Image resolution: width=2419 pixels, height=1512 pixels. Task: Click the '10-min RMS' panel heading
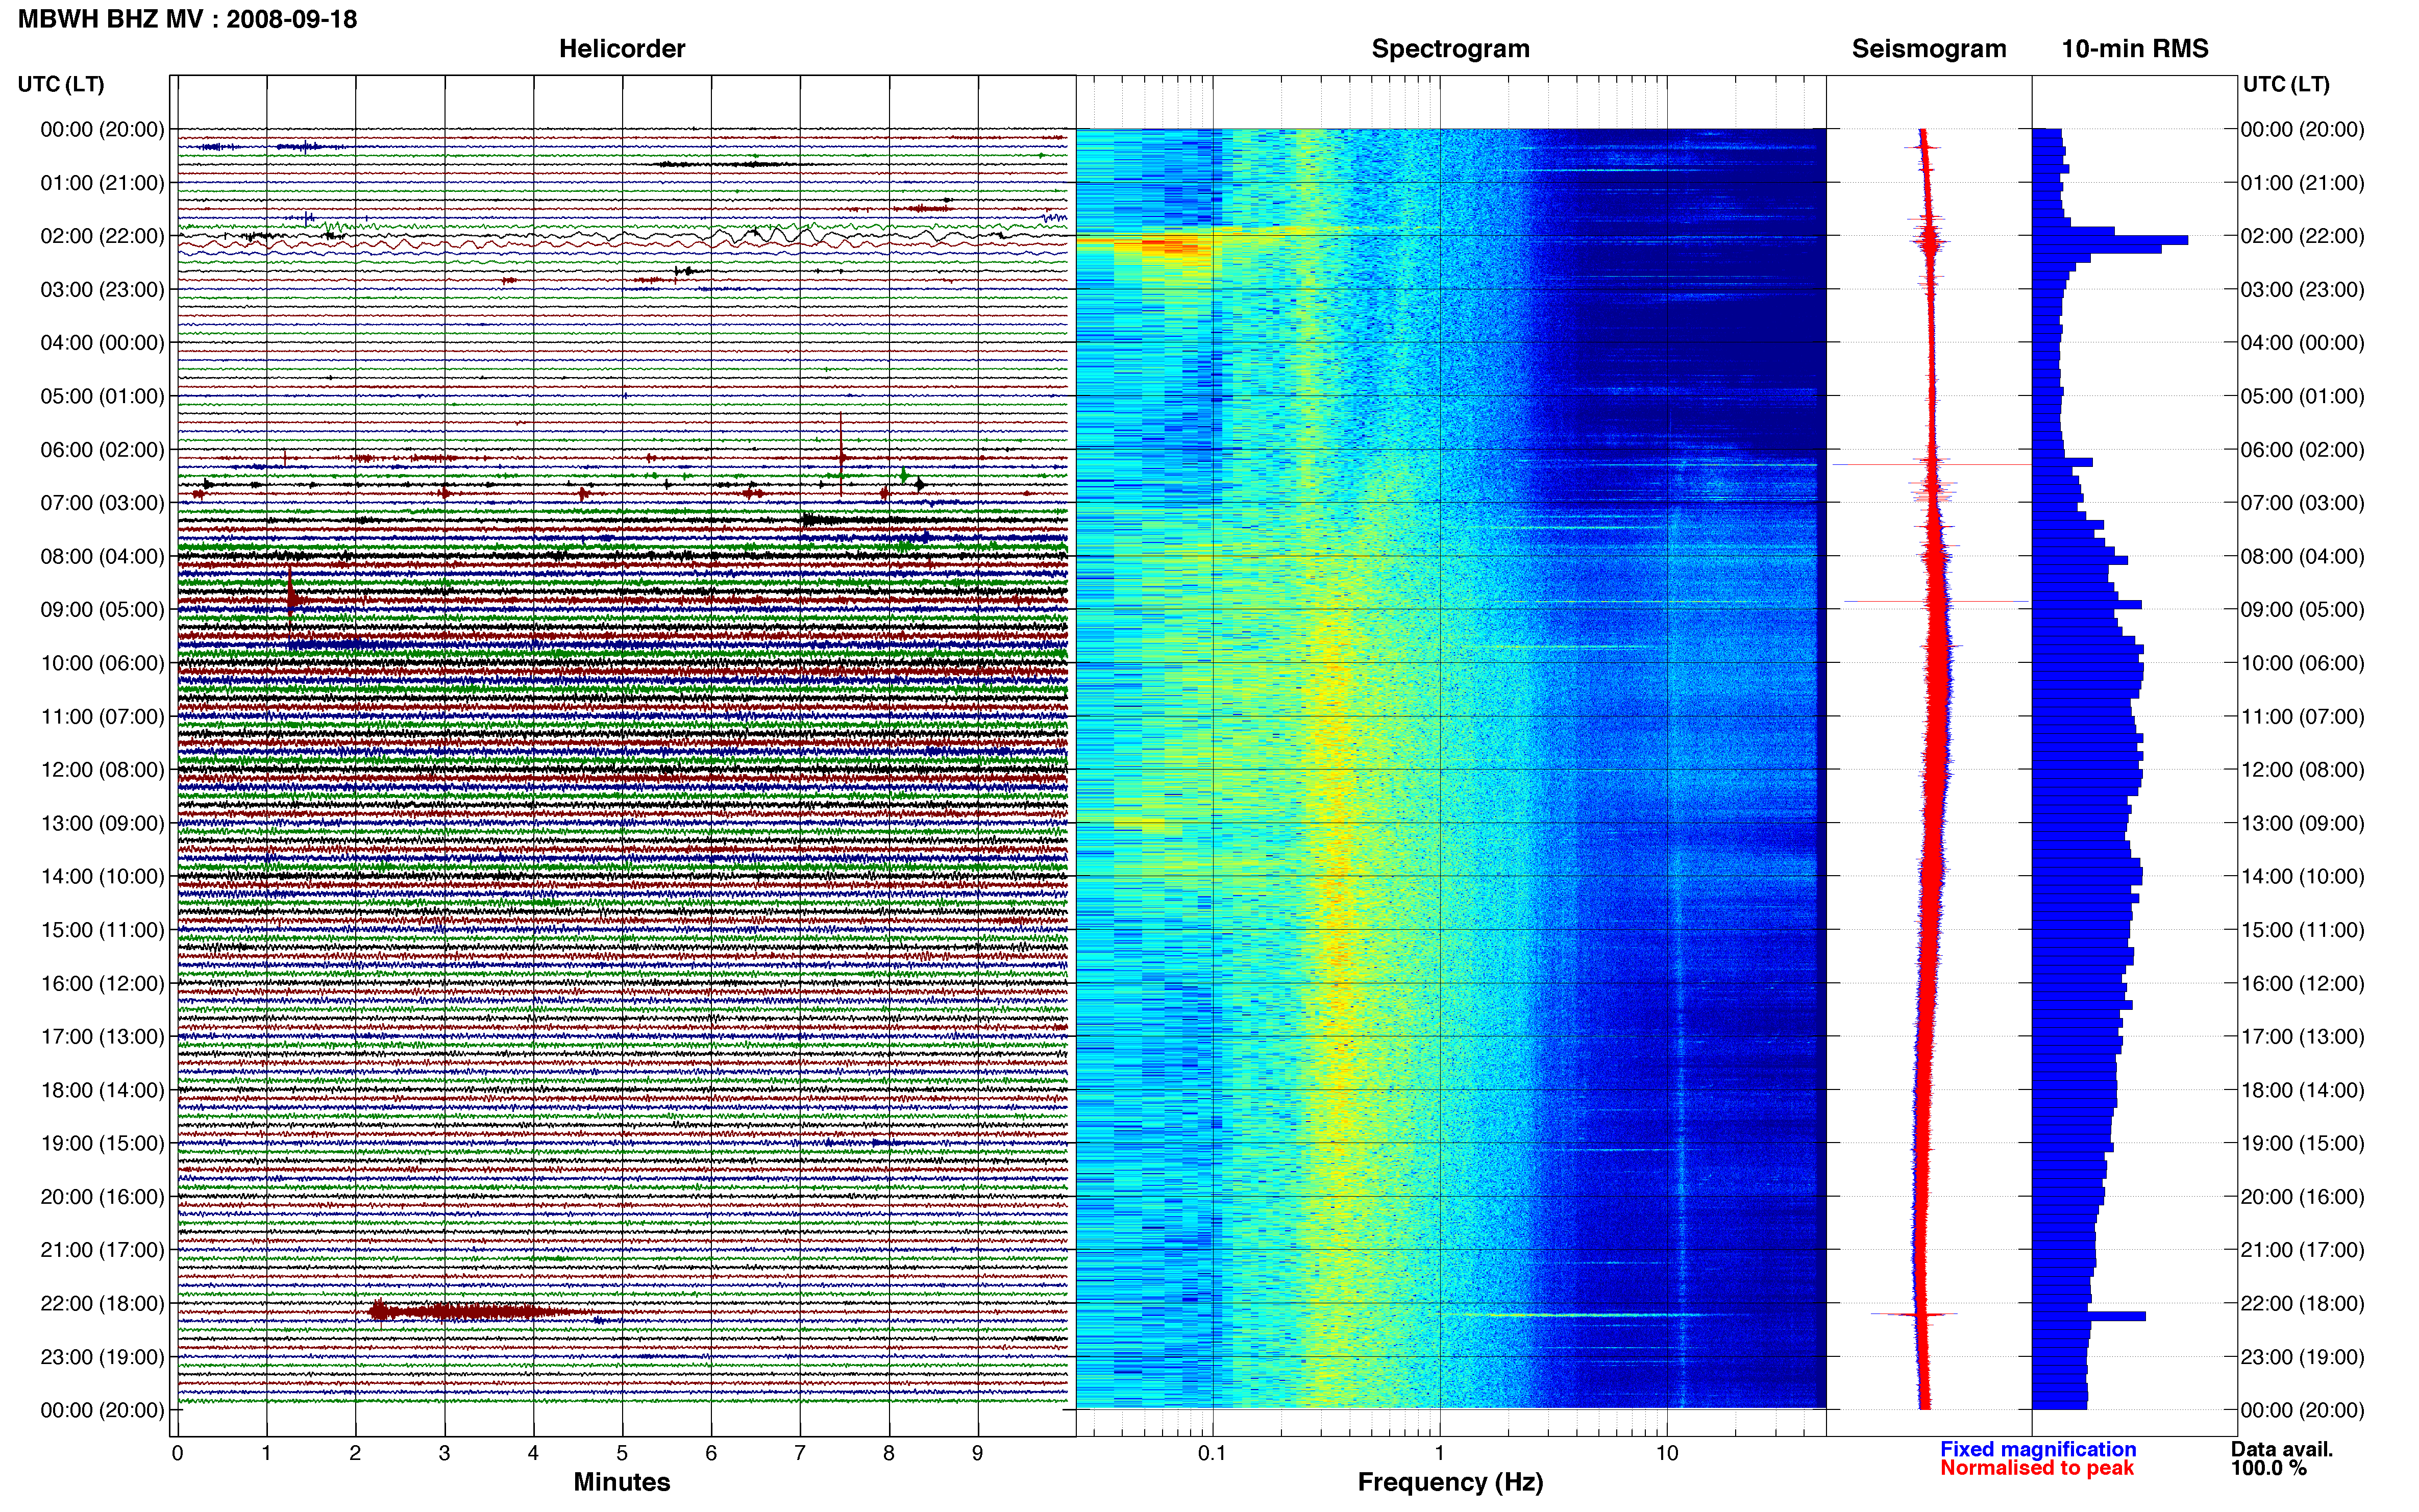2135,49
